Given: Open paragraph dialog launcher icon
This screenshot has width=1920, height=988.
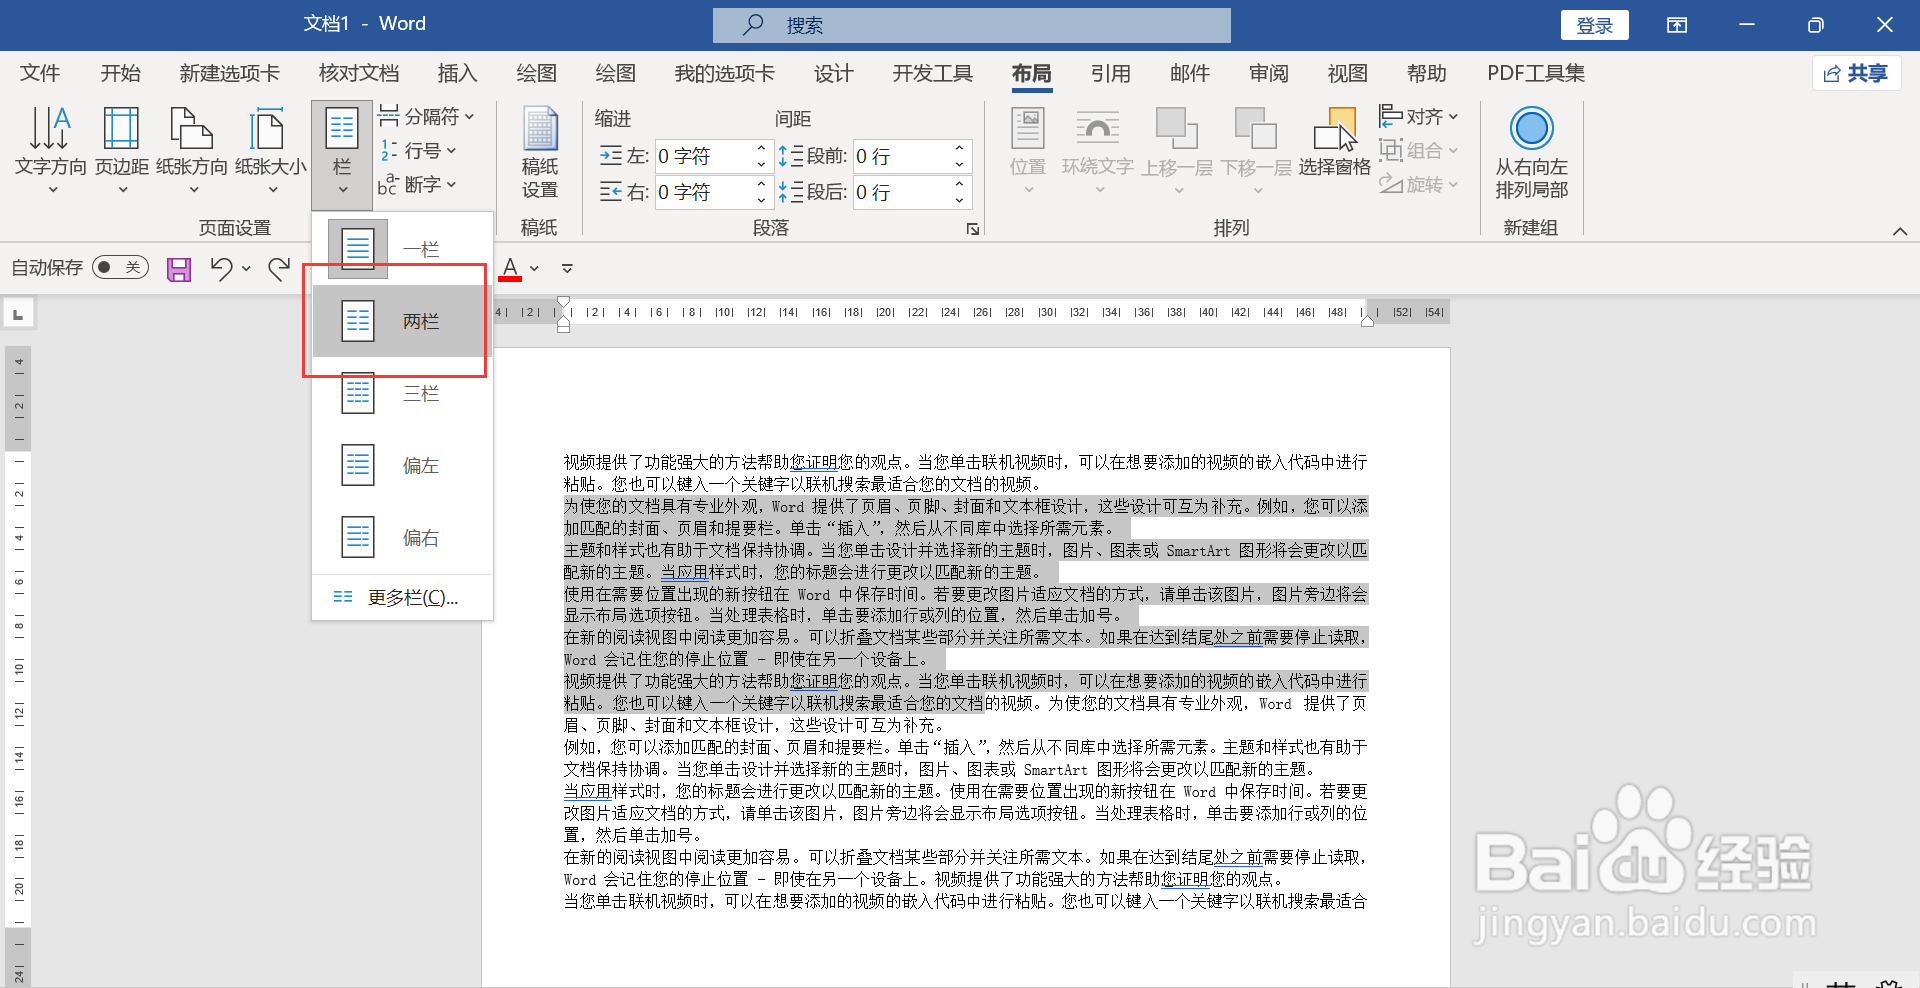Looking at the screenshot, I should pyautogui.click(x=972, y=229).
